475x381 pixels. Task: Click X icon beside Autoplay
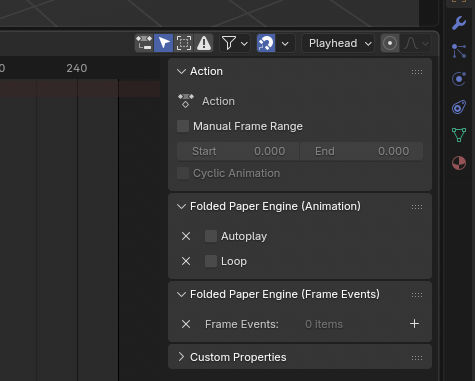[186, 236]
